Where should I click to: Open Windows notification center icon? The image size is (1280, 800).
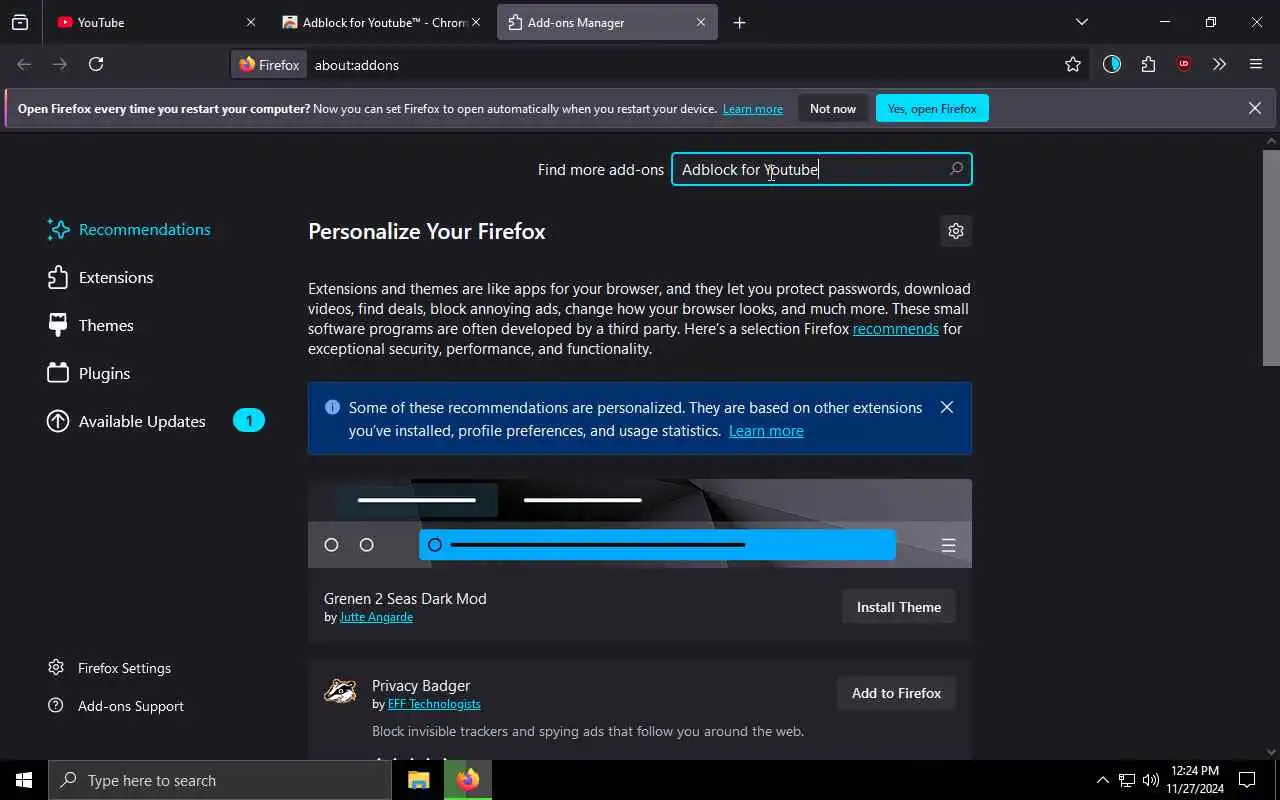(1247, 780)
